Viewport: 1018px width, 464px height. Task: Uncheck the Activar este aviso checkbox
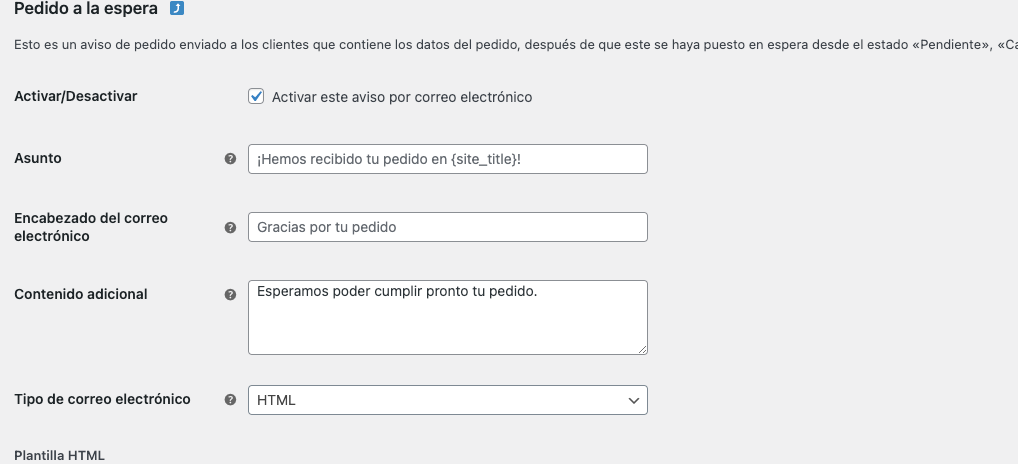click(x=256, y=97)
